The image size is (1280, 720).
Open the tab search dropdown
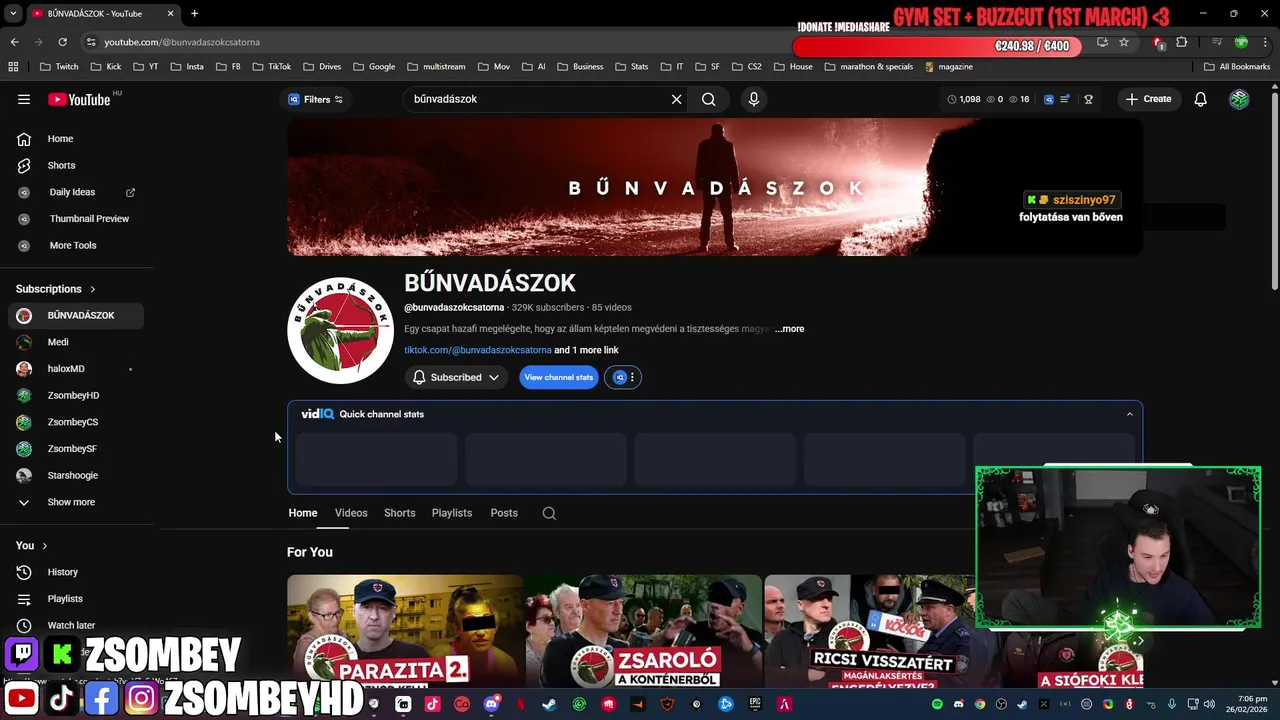[13, 13]
